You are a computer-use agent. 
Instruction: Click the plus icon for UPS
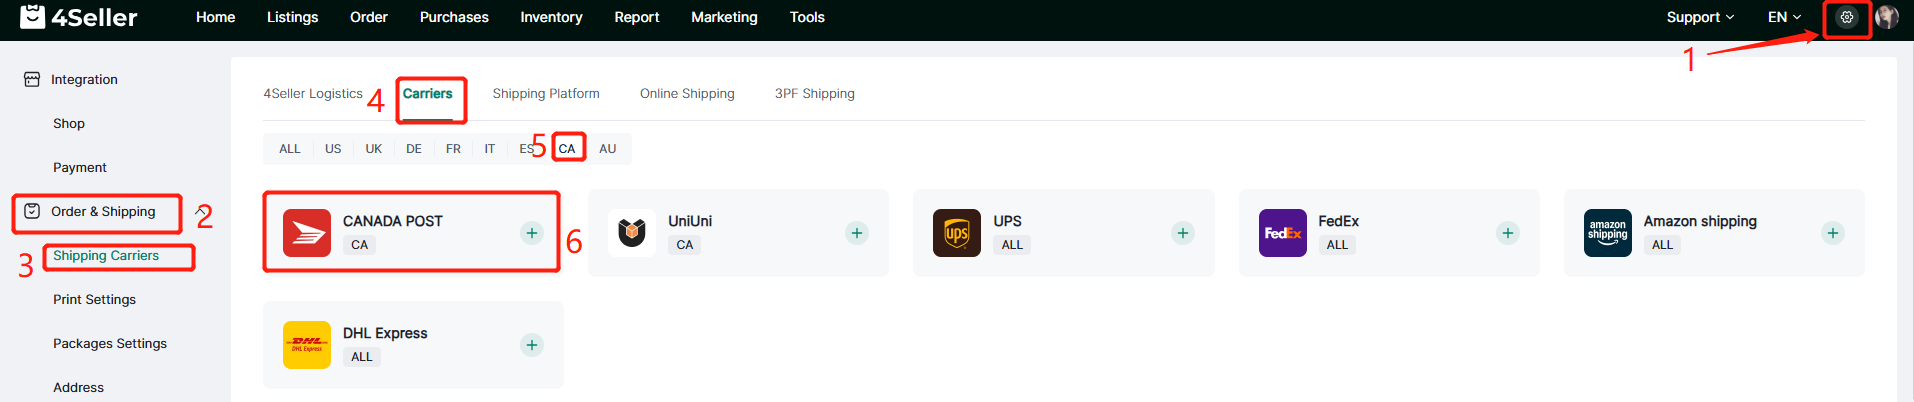[x=1182, y=233]
